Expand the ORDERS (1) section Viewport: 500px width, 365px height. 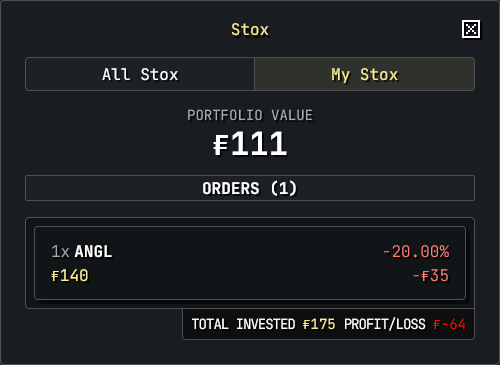[x=250, y=188]
